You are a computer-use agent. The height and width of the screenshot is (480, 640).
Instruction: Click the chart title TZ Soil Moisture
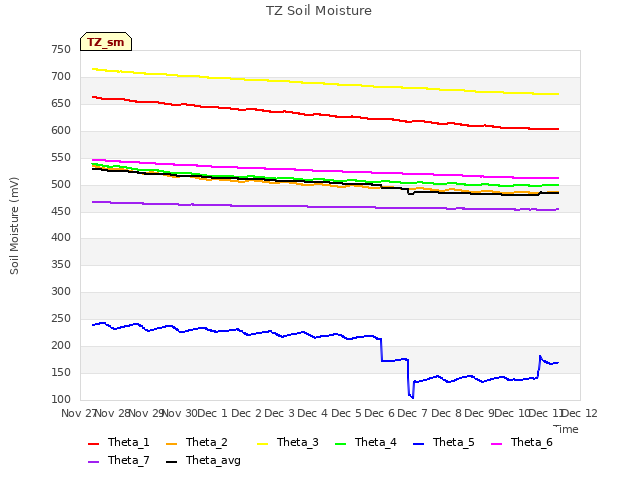tap(319, 11)
